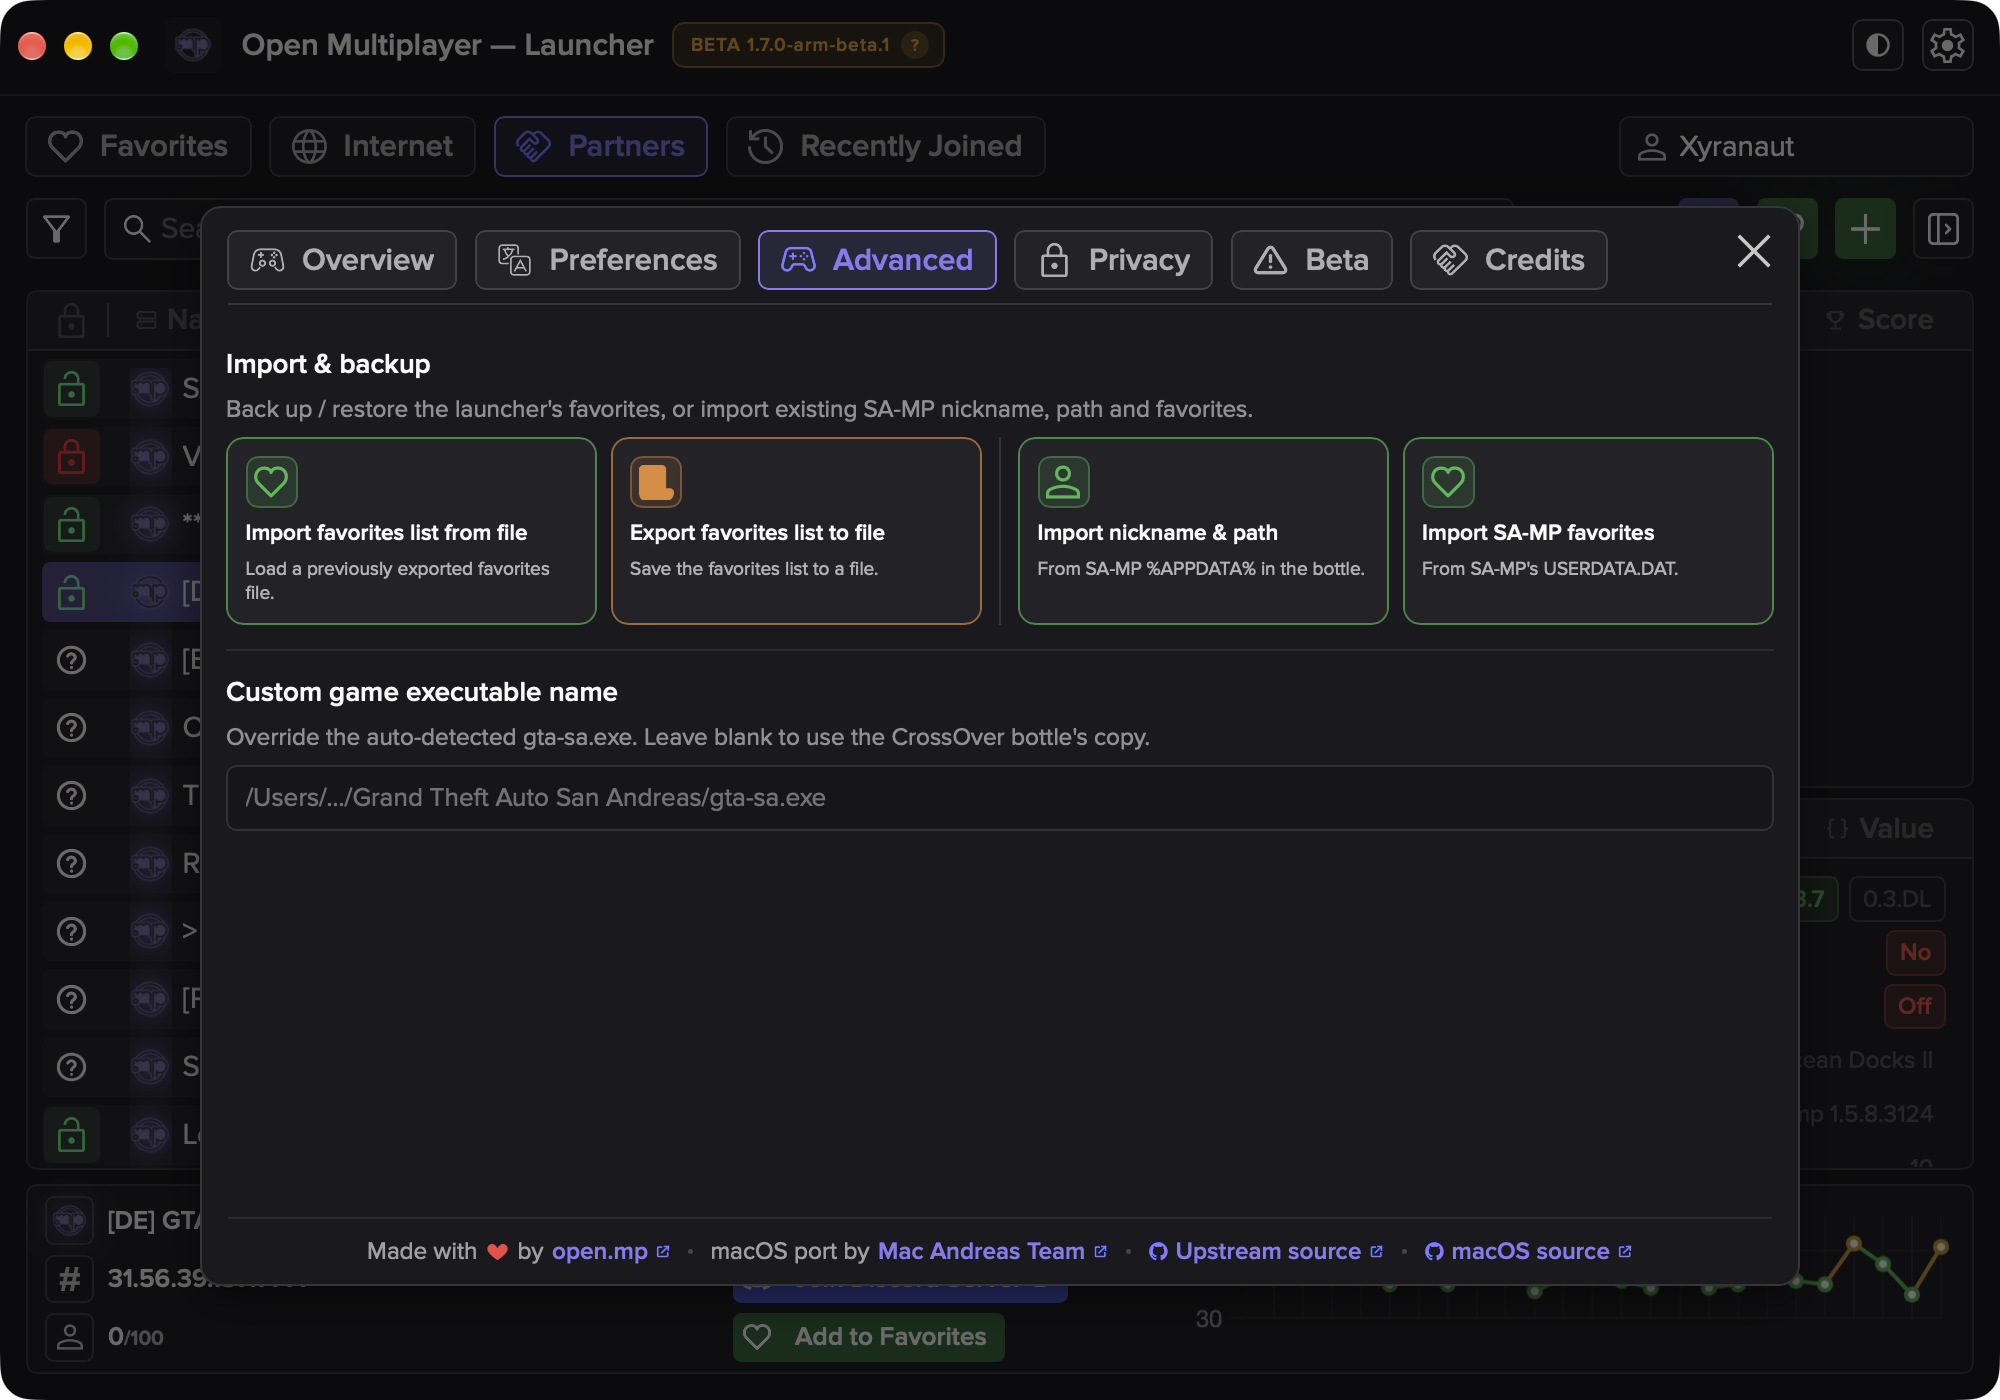2000x1400 pixels.
Task: Switch to the Internet server list
Action: tap(372, 146)
